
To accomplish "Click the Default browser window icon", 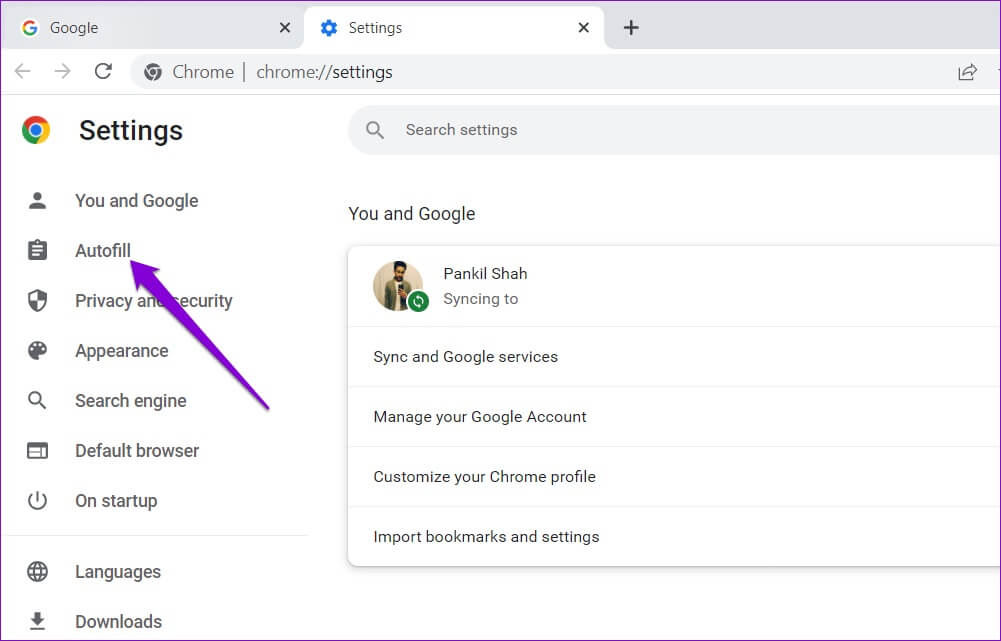I will point(37,451).
